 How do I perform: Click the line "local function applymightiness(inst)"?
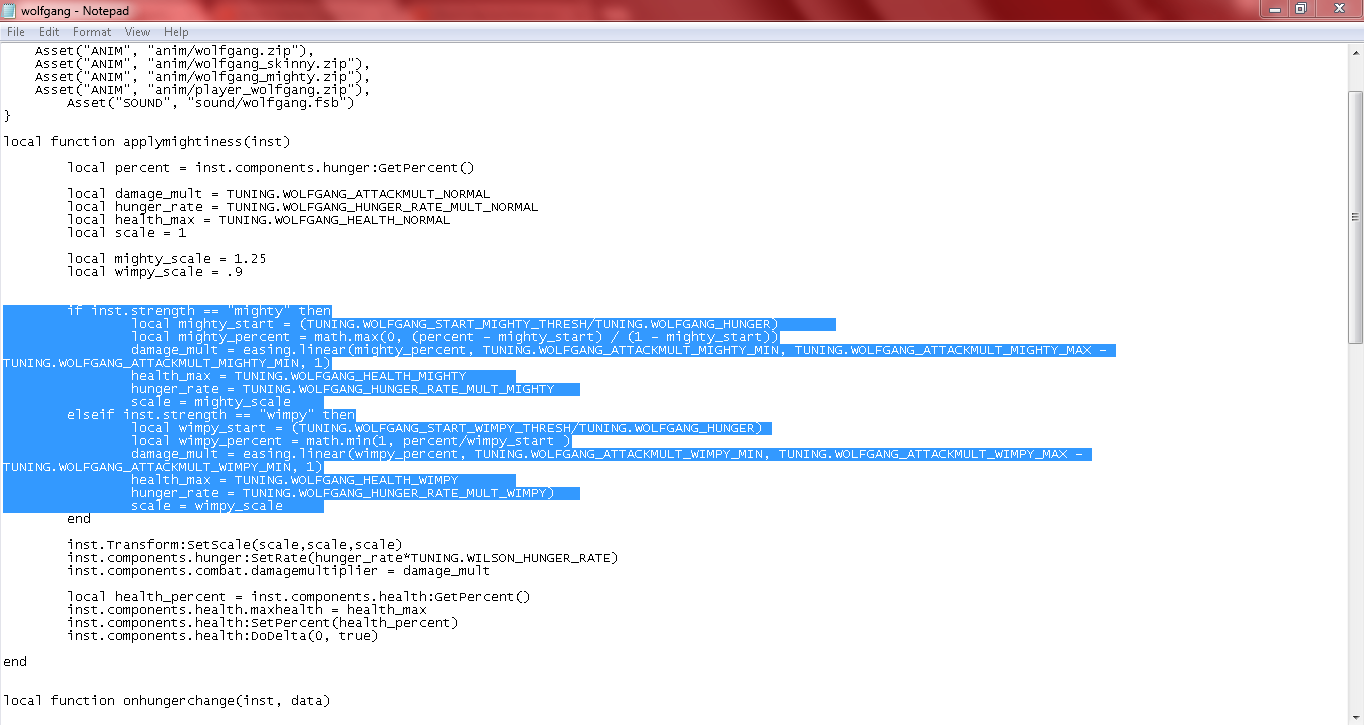(147, 141)
